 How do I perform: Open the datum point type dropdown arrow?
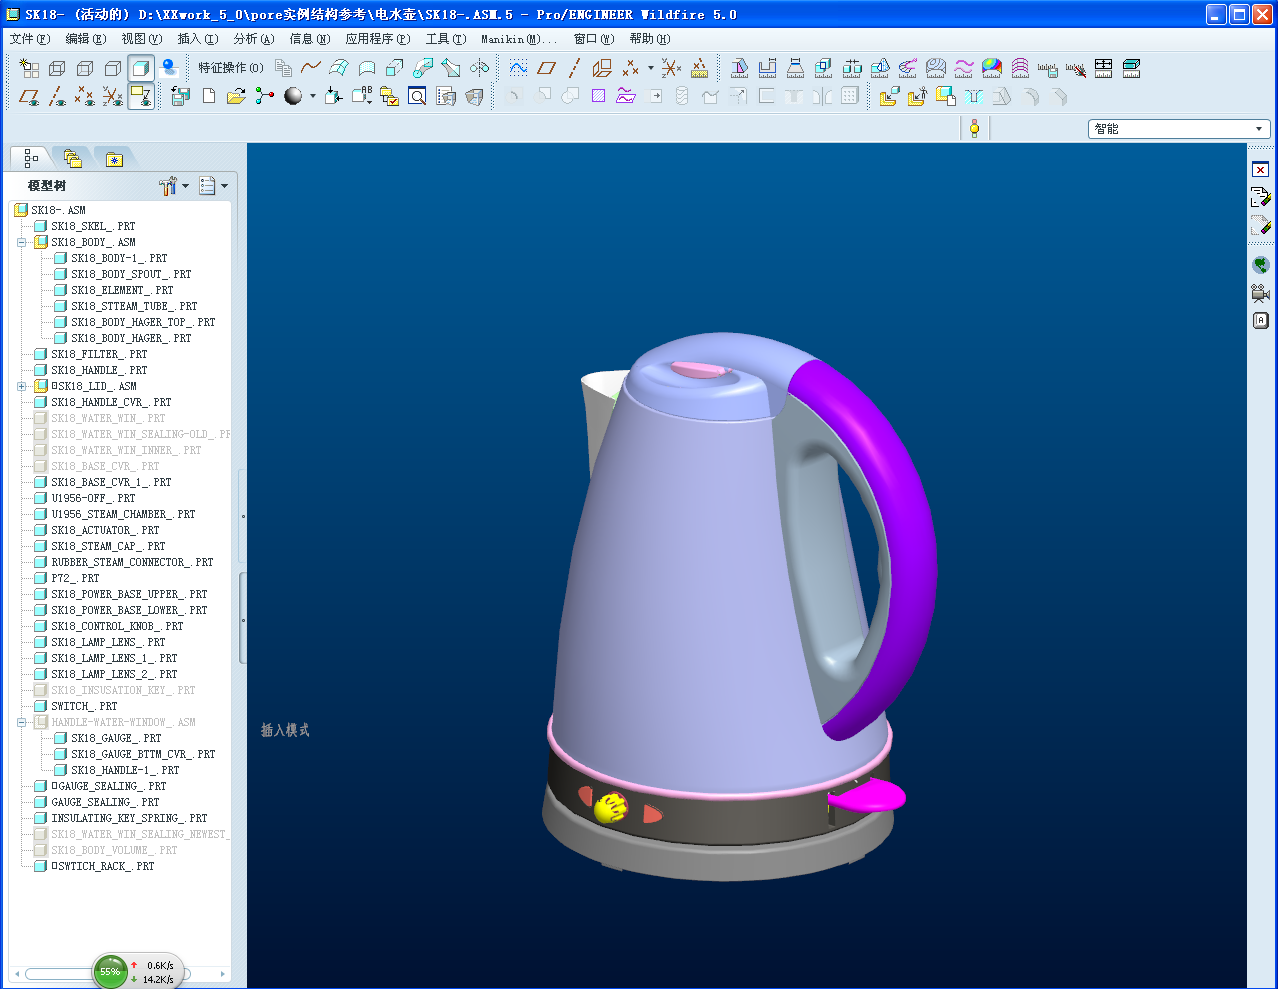point(650,68)
